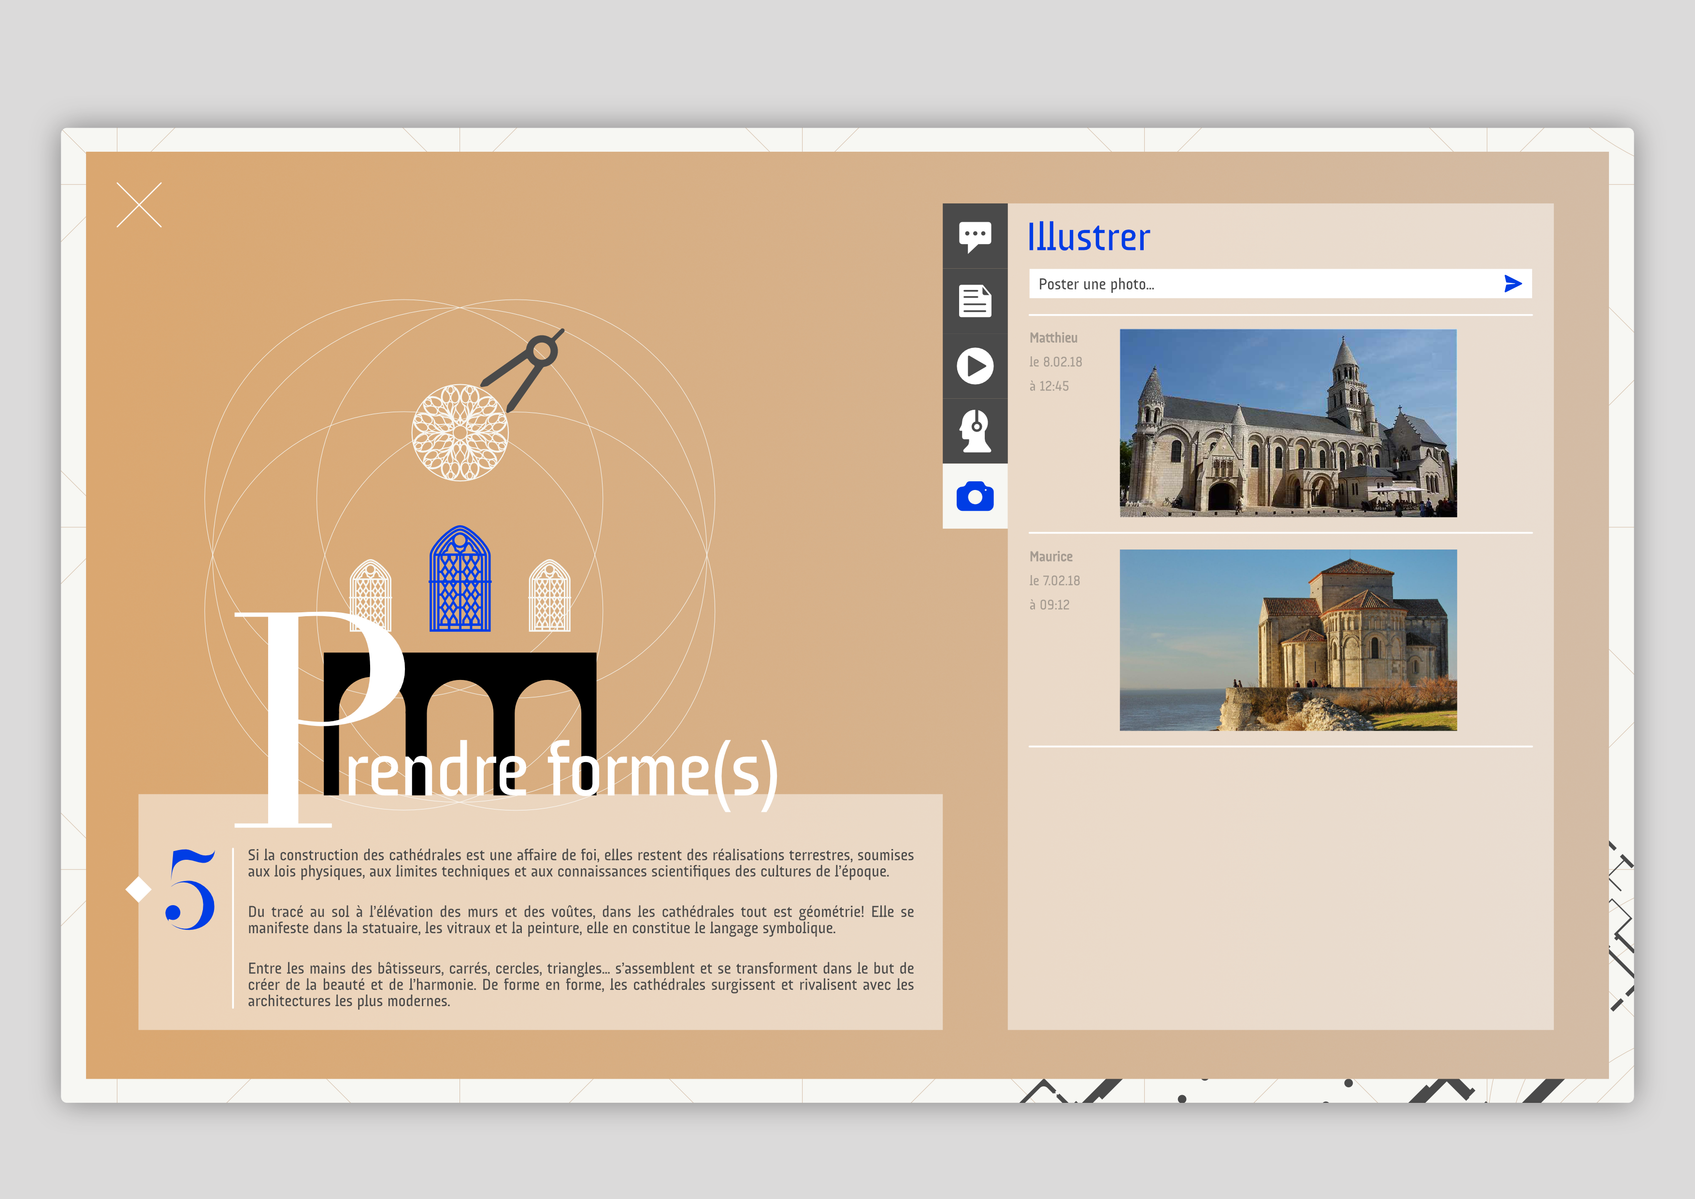Click the 'Illustrer' heading
Viewport: 1695px width, 1199px height.
coord(1089,237)
